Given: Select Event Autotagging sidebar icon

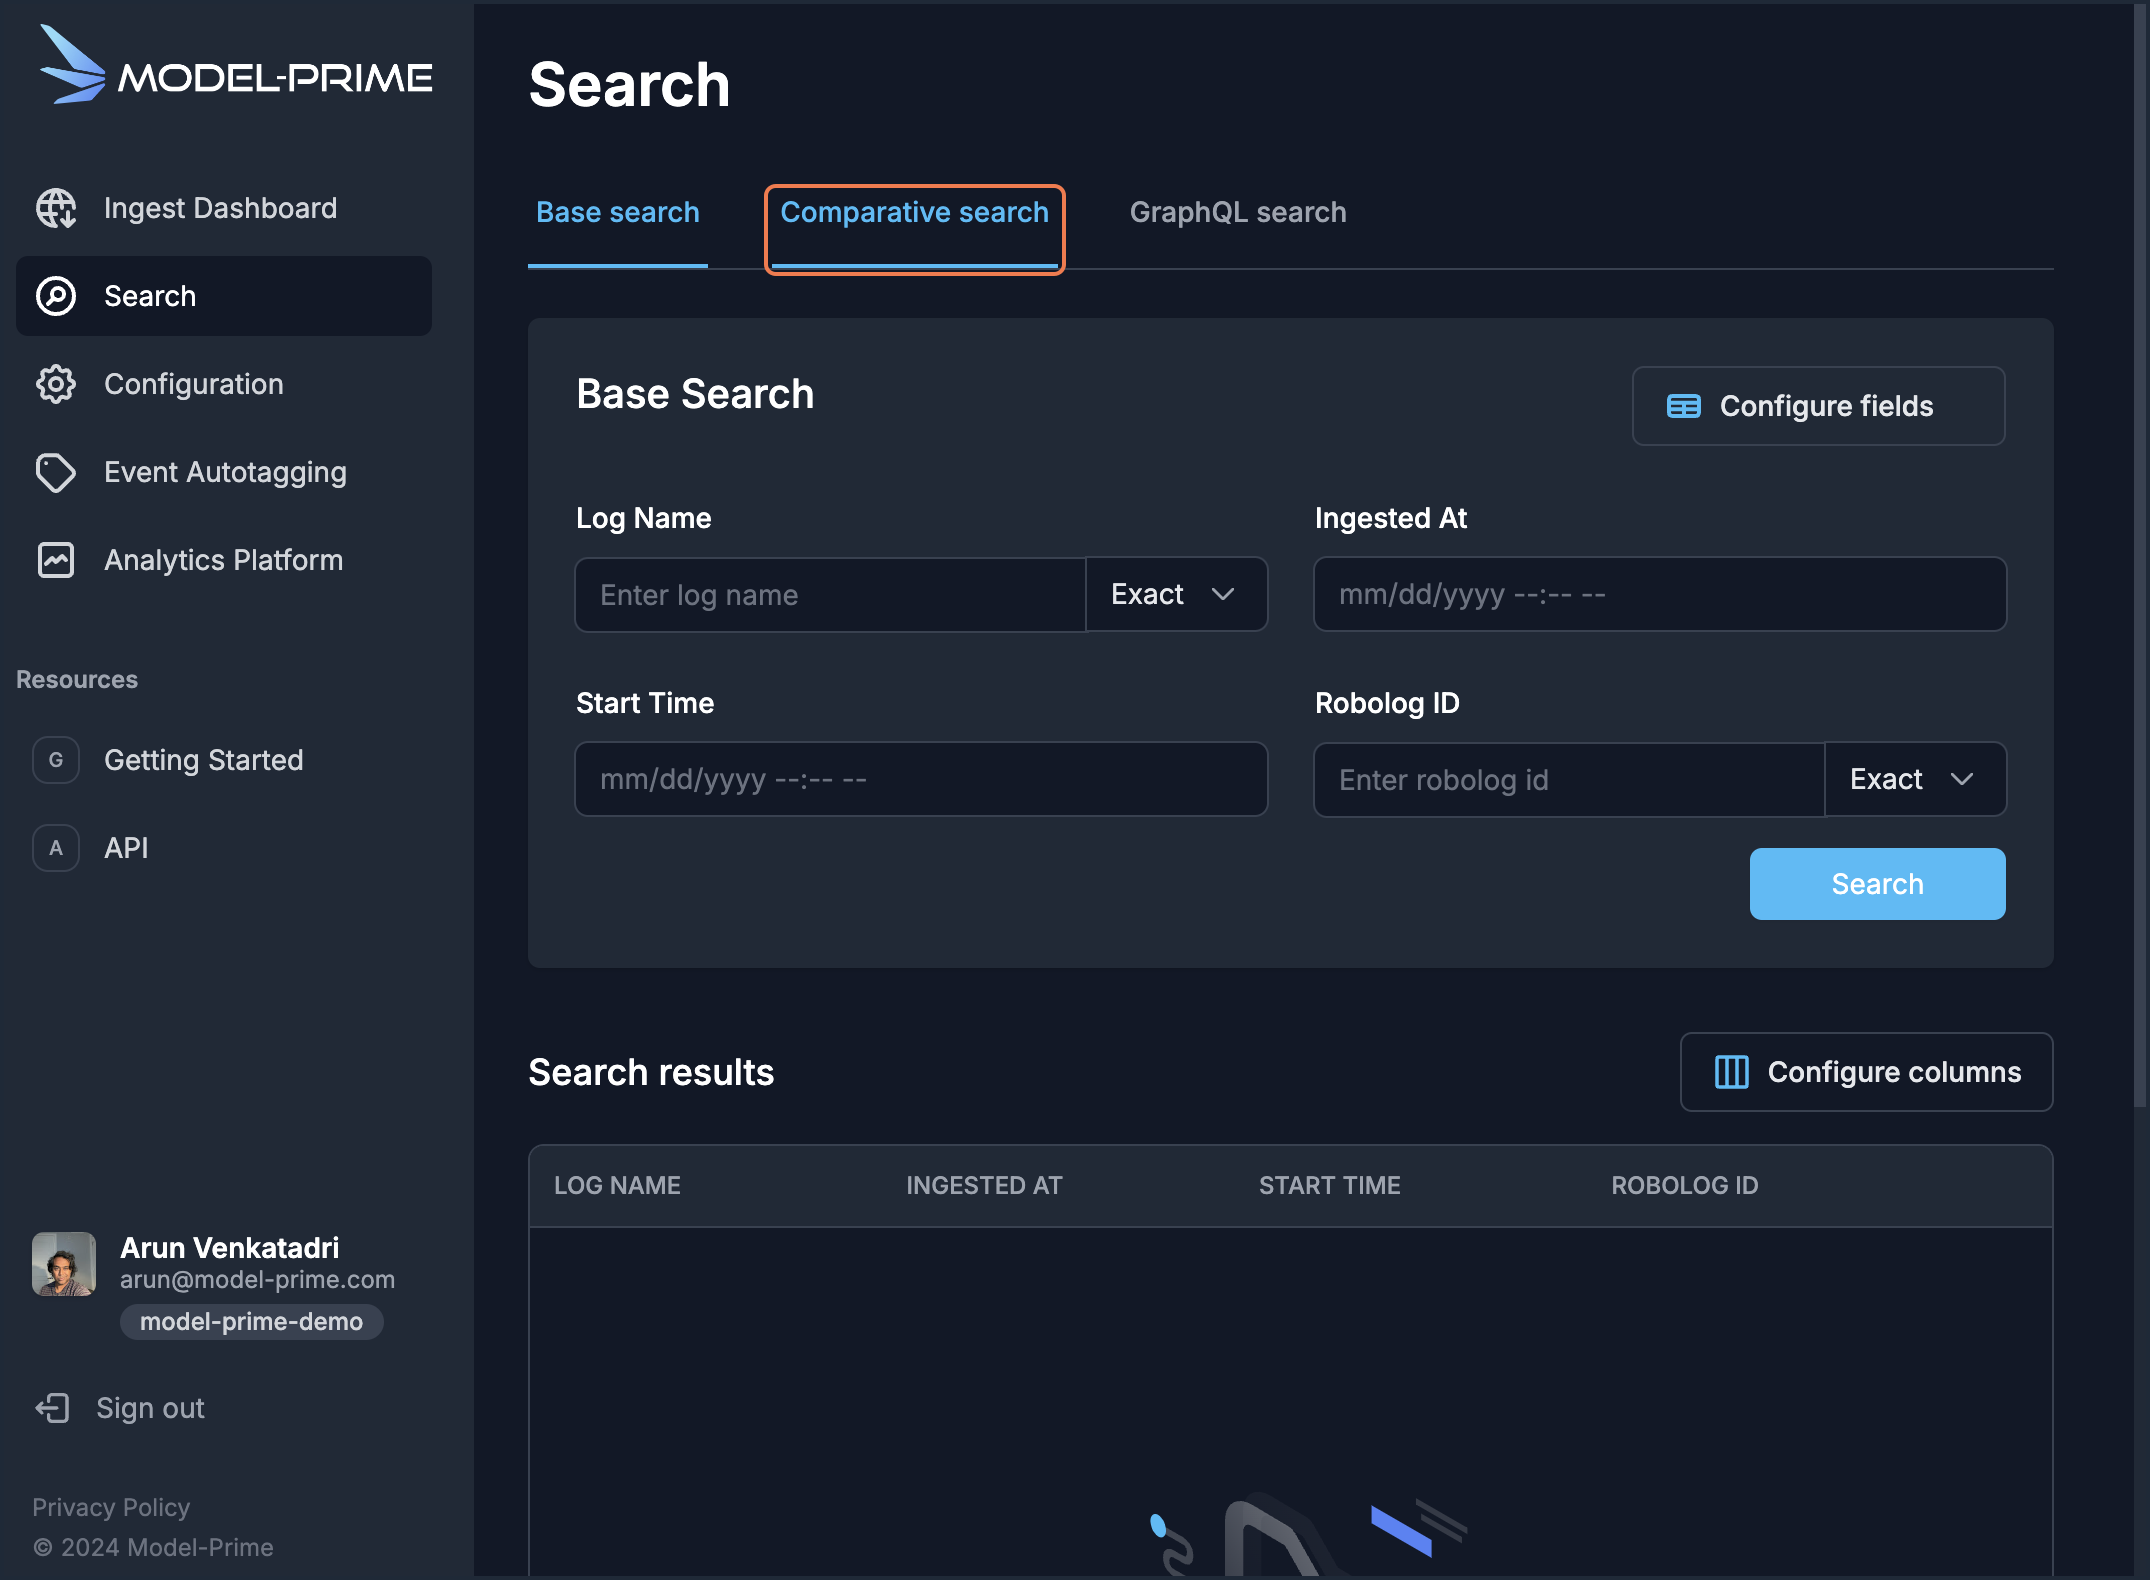Looking at the screenshot, I should click(x=55, y=472).
